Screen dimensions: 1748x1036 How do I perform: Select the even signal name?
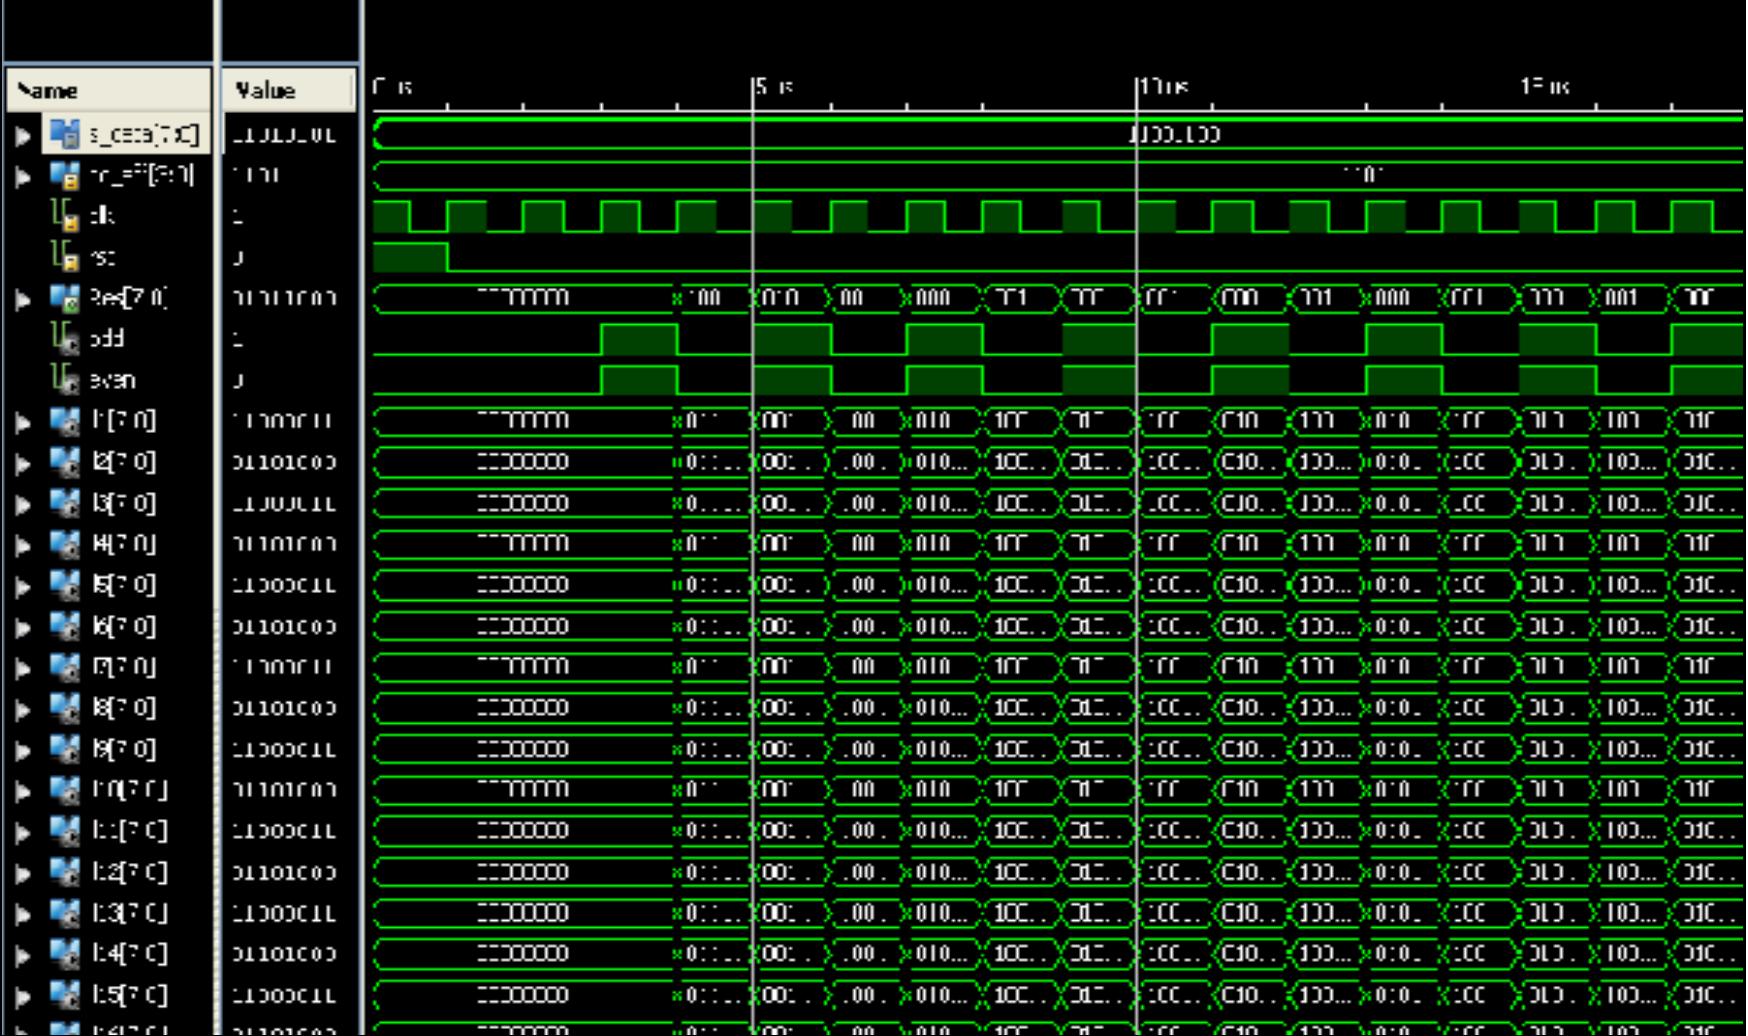point(112,380)
